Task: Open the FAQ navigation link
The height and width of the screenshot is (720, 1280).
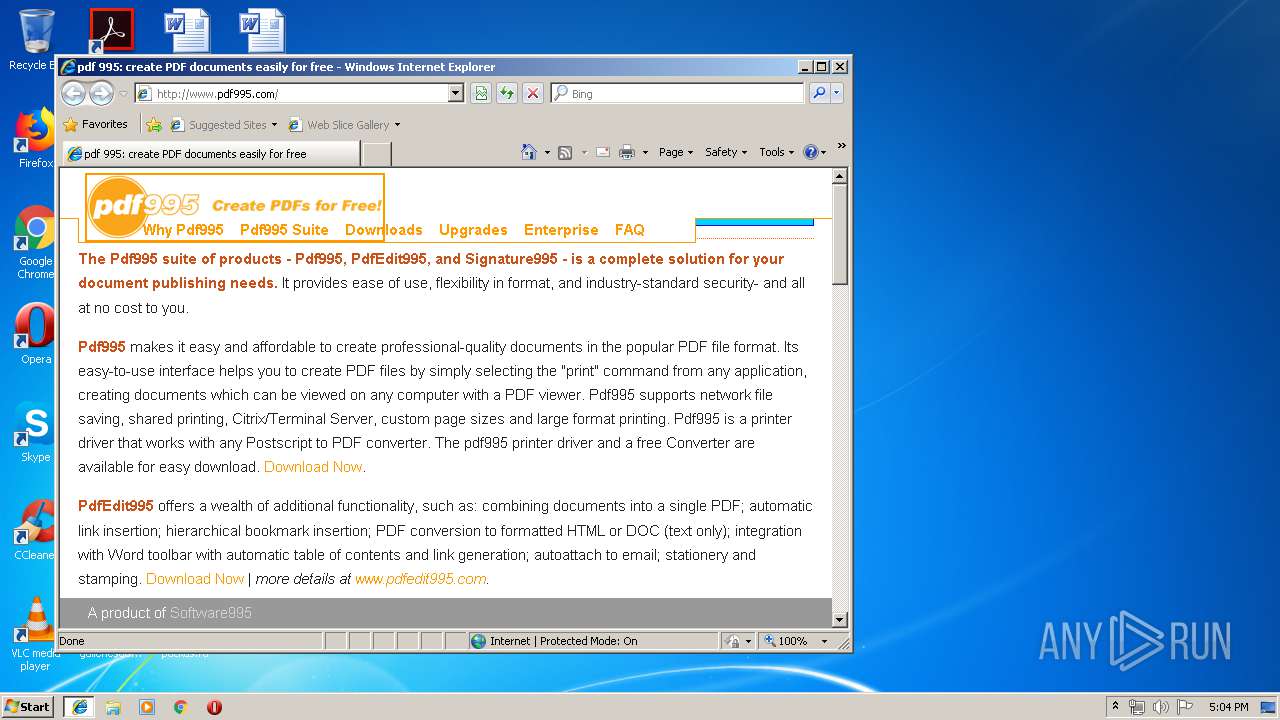Action: click(630, 230)
